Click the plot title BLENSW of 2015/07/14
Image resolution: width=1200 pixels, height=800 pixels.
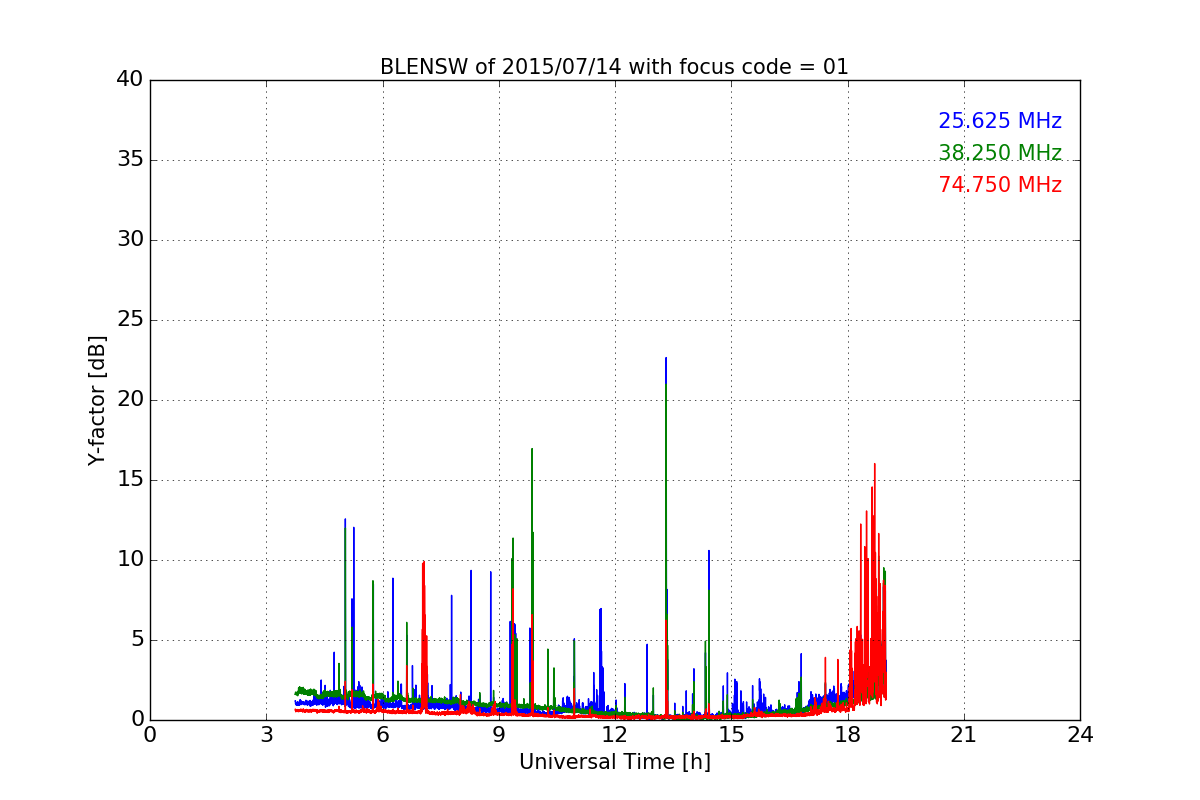point(614,67)
